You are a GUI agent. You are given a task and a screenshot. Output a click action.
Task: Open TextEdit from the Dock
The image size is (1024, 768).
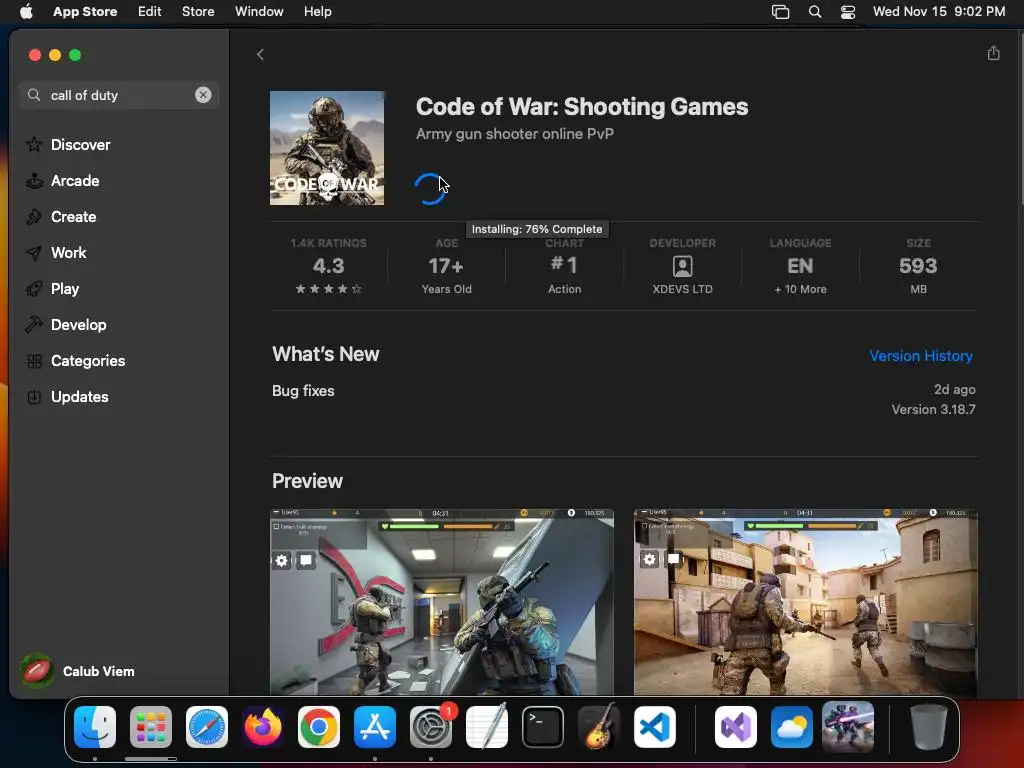click(x=487, y=727)
